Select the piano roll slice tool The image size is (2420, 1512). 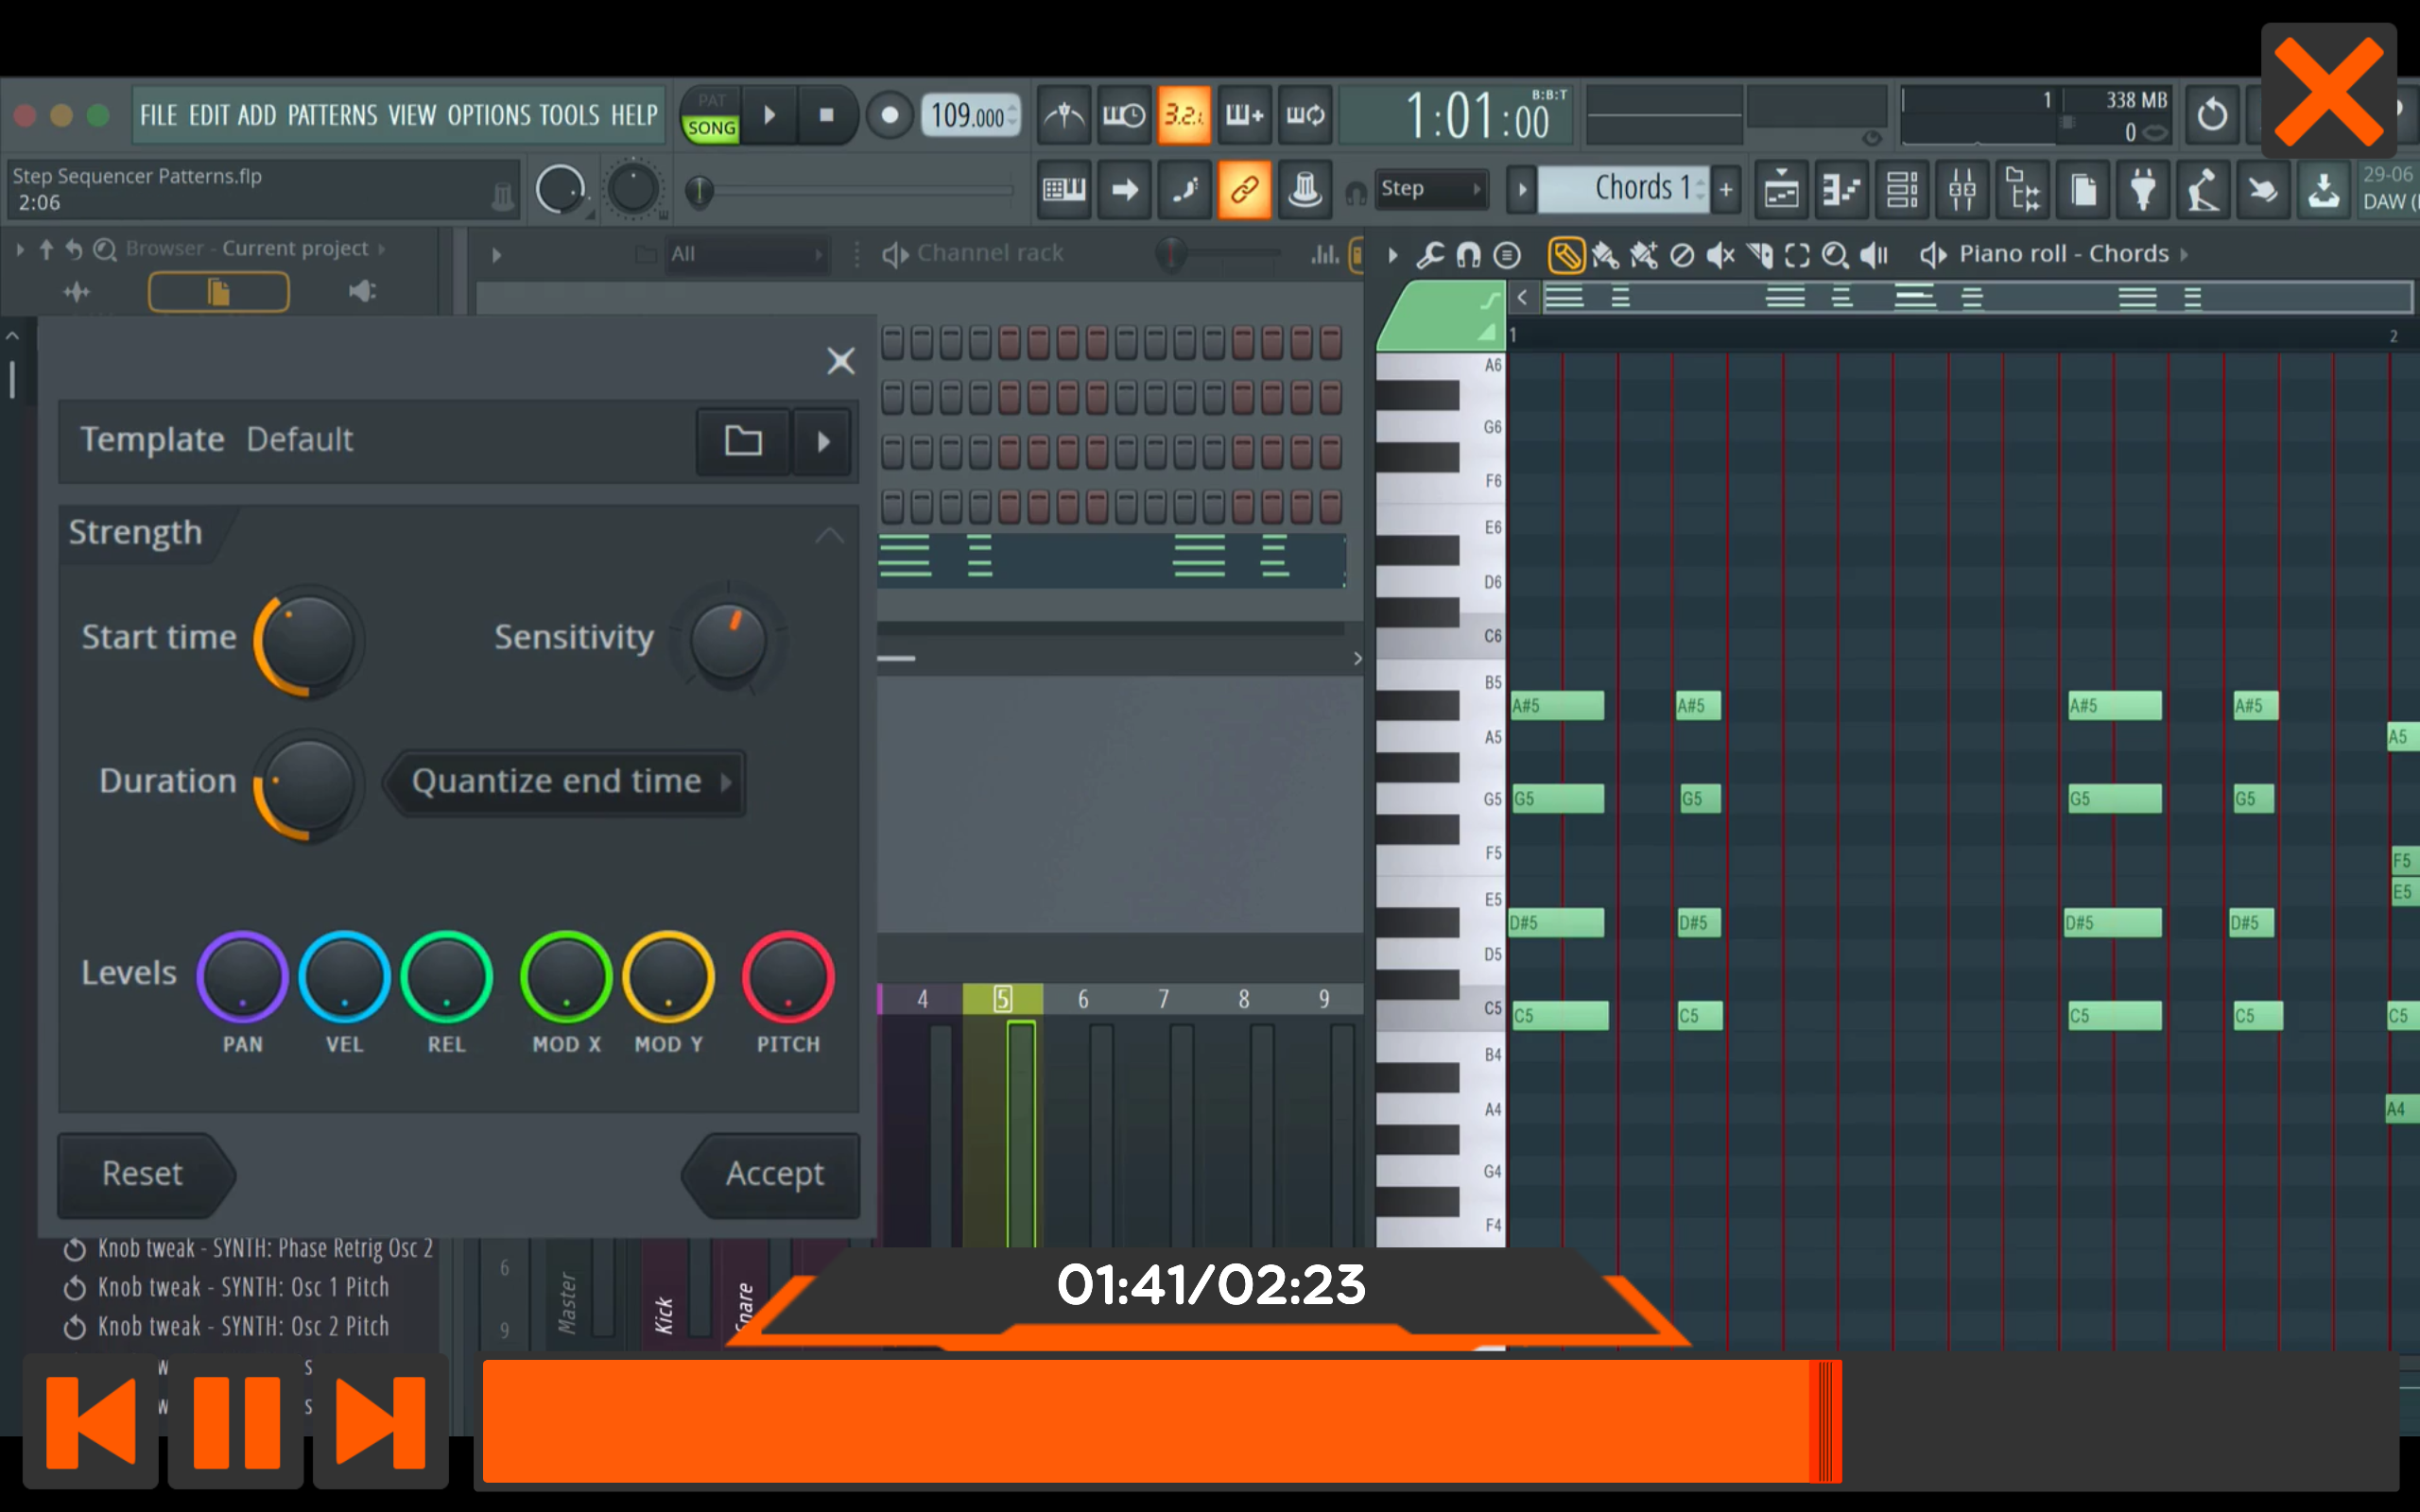coord(1759,255)
